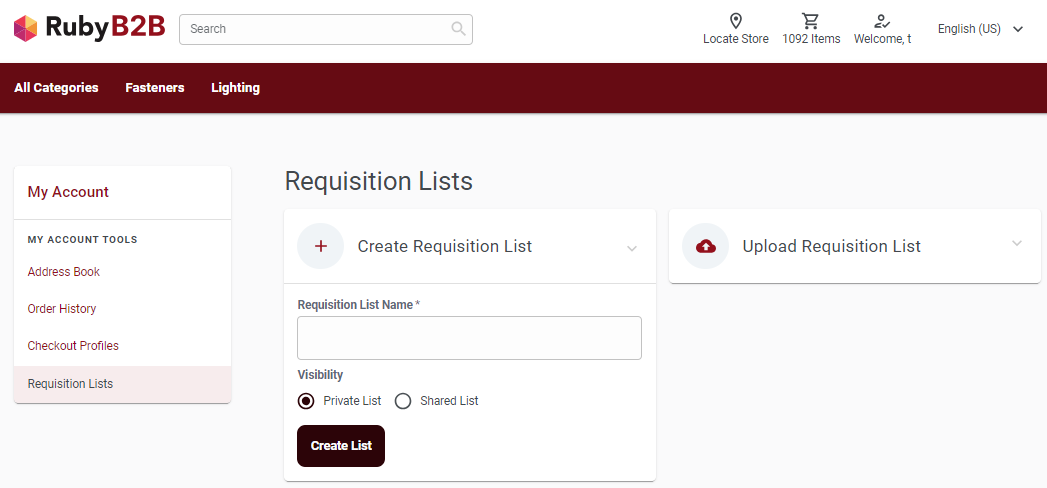
Task: Click the plus icon for Create Requisition List
Action: [321, 246]
